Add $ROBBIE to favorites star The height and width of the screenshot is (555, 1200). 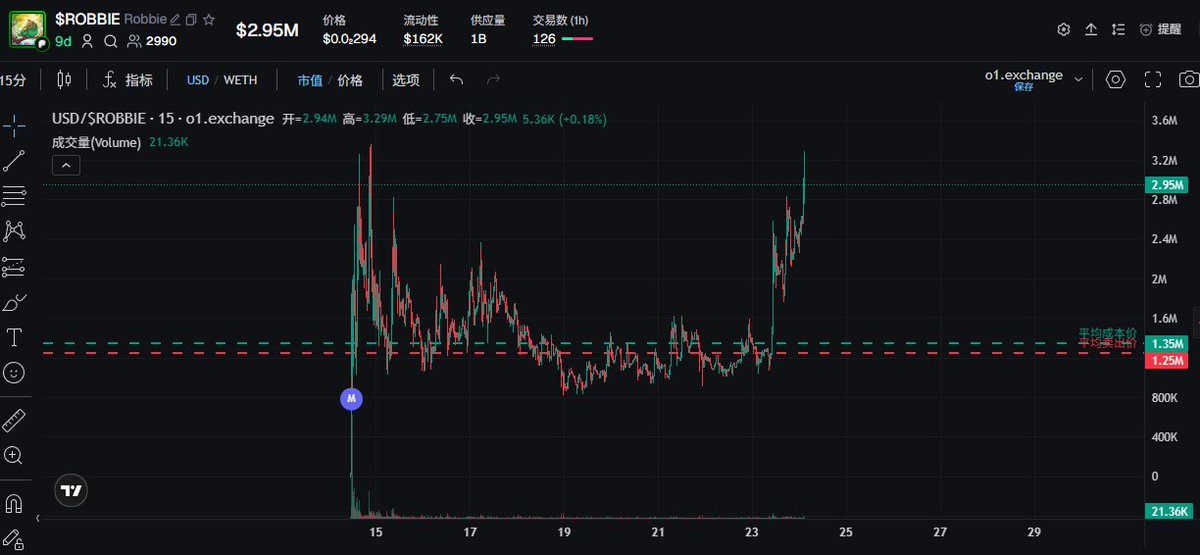(x=208, y=19)
